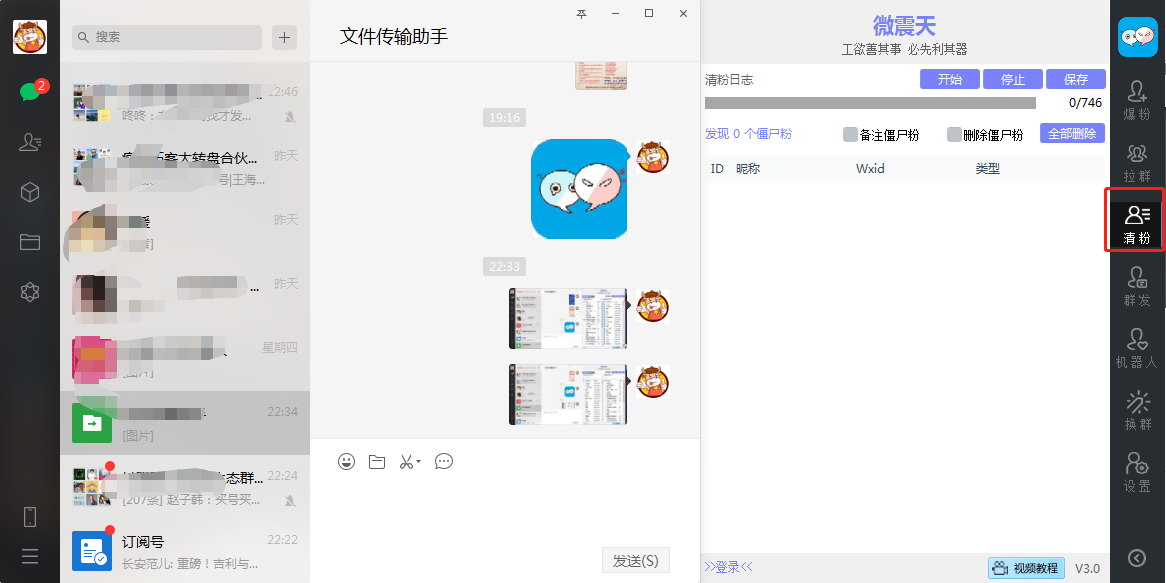Open the Contacts icon in WeChat sidebar

coord(30,141)
